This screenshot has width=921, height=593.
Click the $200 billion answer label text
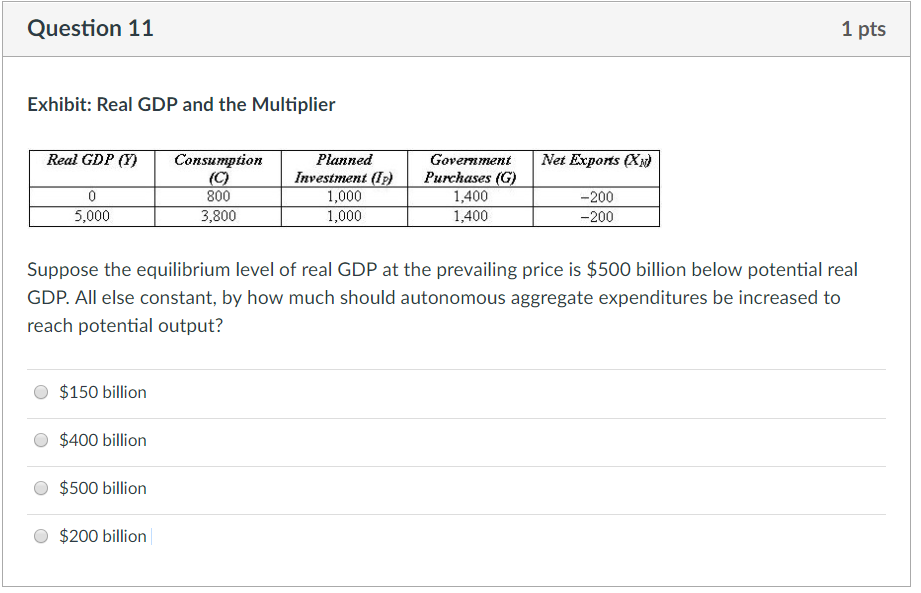(103, 536)
